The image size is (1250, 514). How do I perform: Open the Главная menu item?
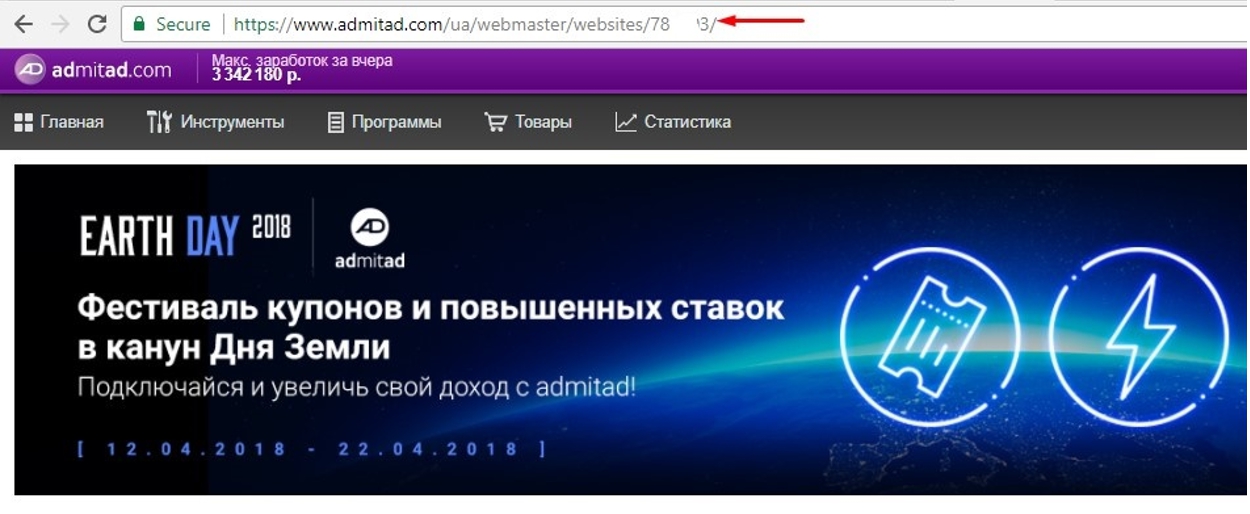tap(71, 122)
